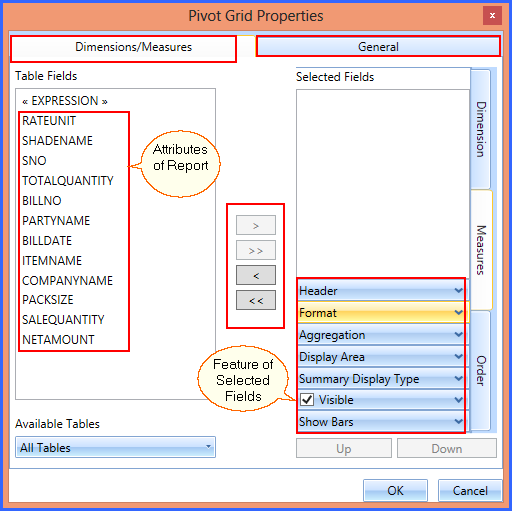Screen dimensions: 512x511
Task: Click the double left arrow remove-all button
Action: [x=256, y=300]
